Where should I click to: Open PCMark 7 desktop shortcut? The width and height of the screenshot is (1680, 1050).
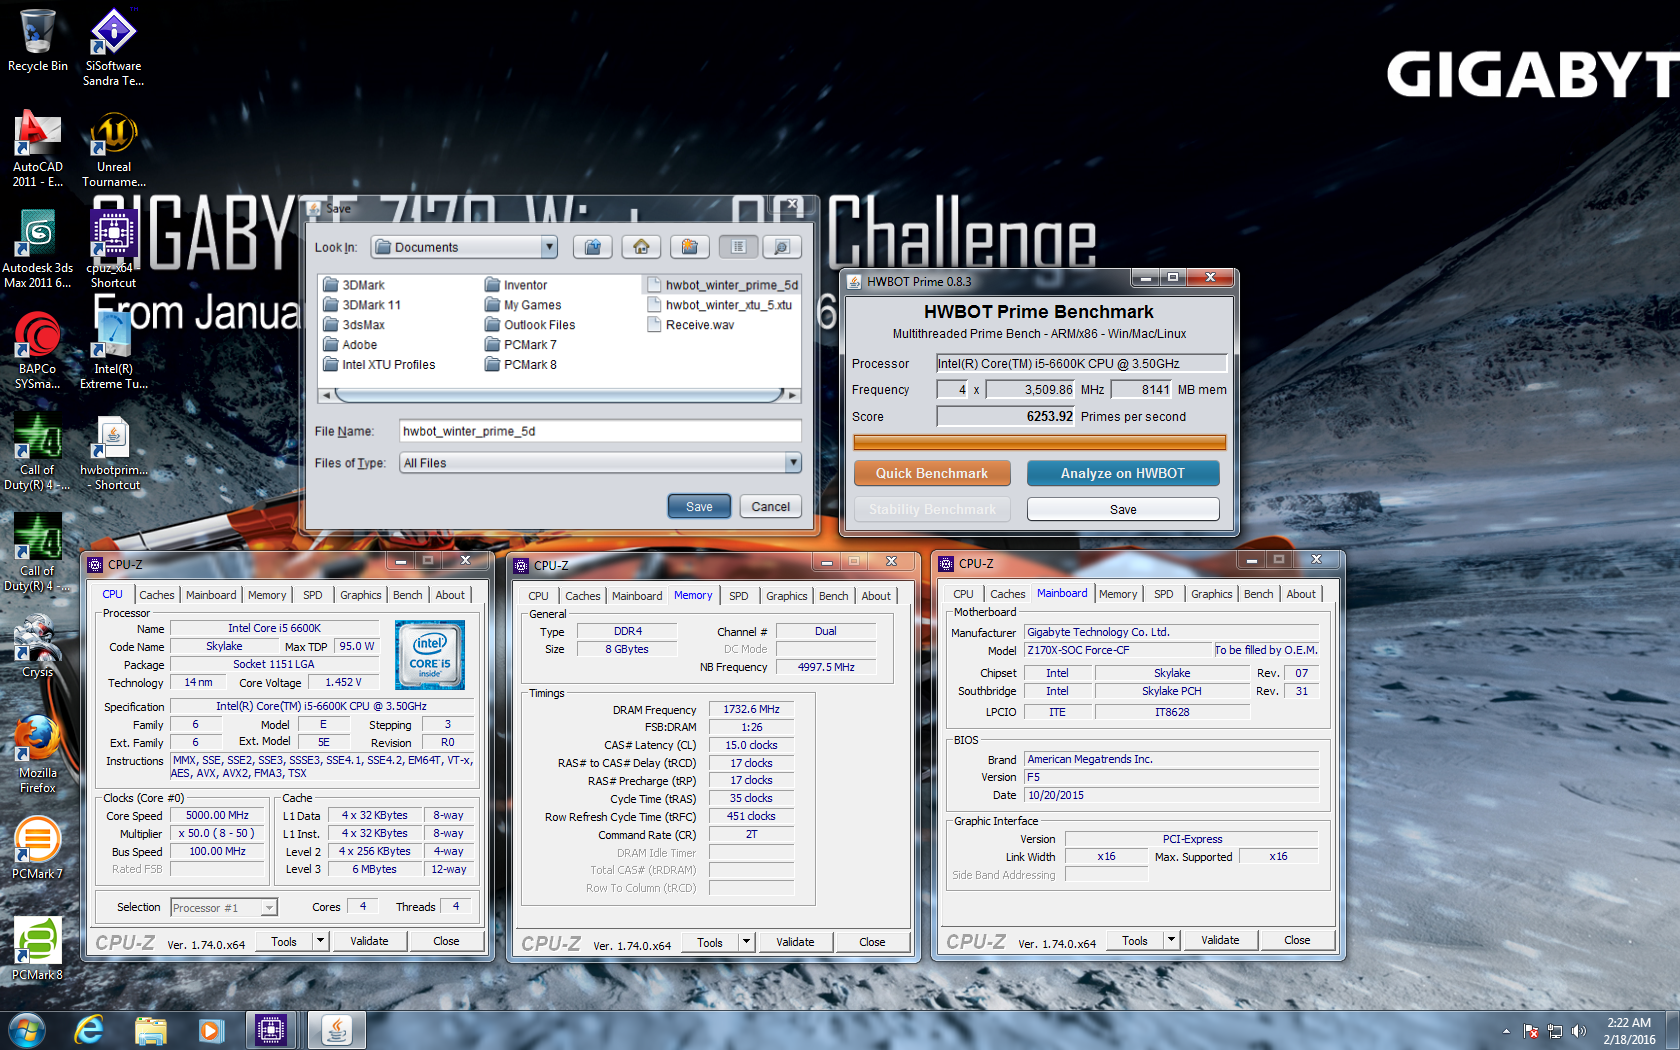38,848
